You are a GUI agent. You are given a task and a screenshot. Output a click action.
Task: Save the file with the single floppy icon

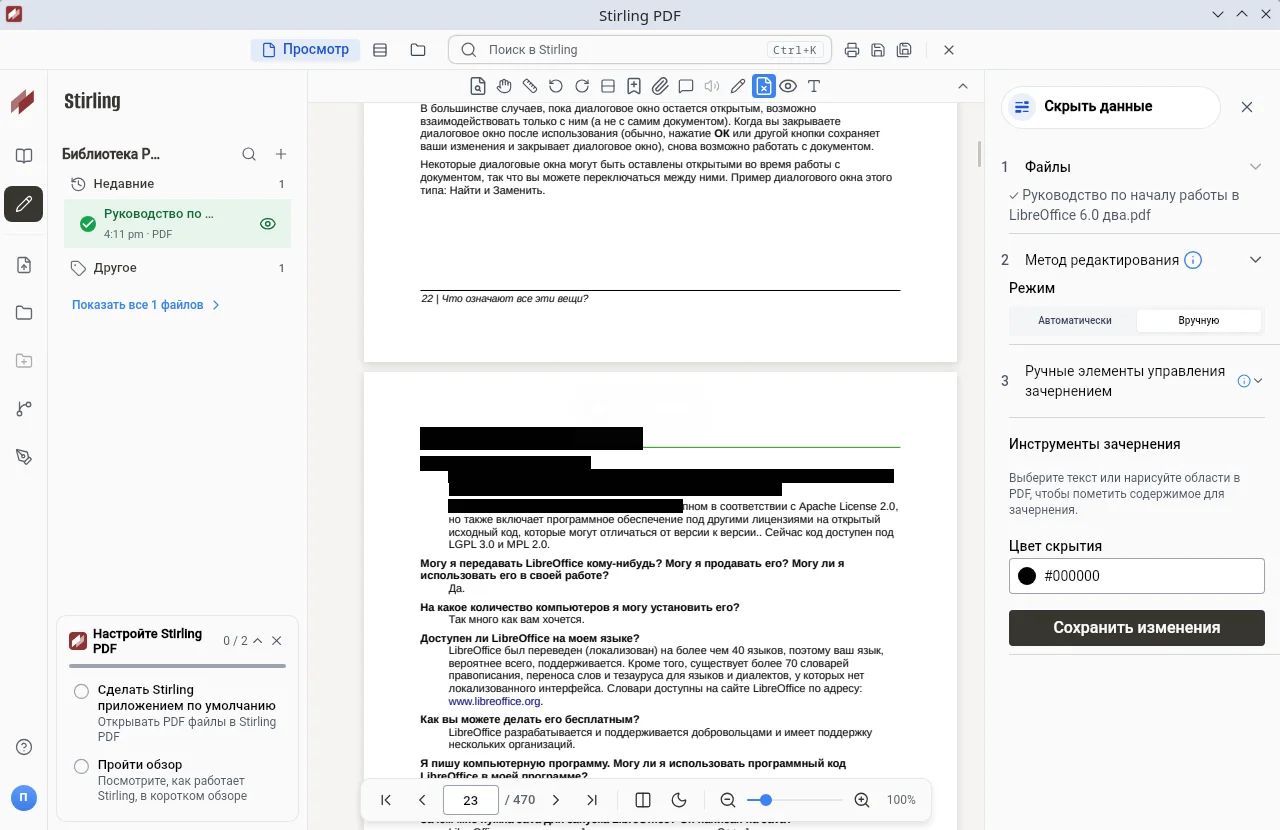click(x=878, y=50)
